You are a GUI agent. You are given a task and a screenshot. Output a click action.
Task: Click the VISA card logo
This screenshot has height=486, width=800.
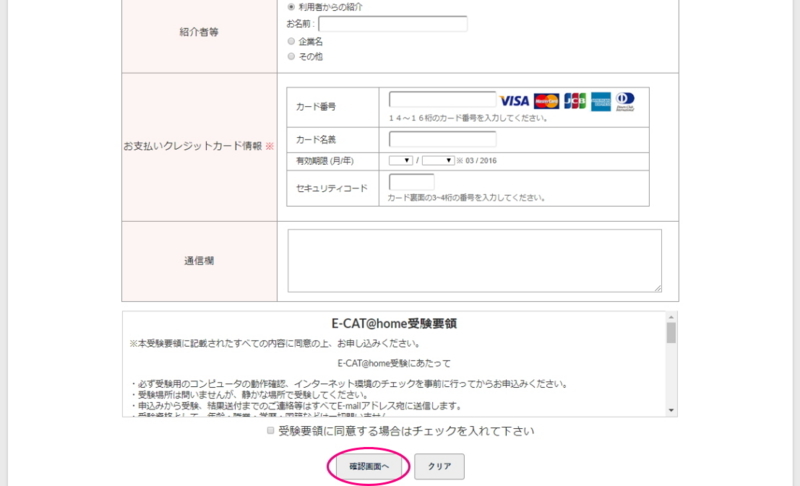click(x=514, y=101)
